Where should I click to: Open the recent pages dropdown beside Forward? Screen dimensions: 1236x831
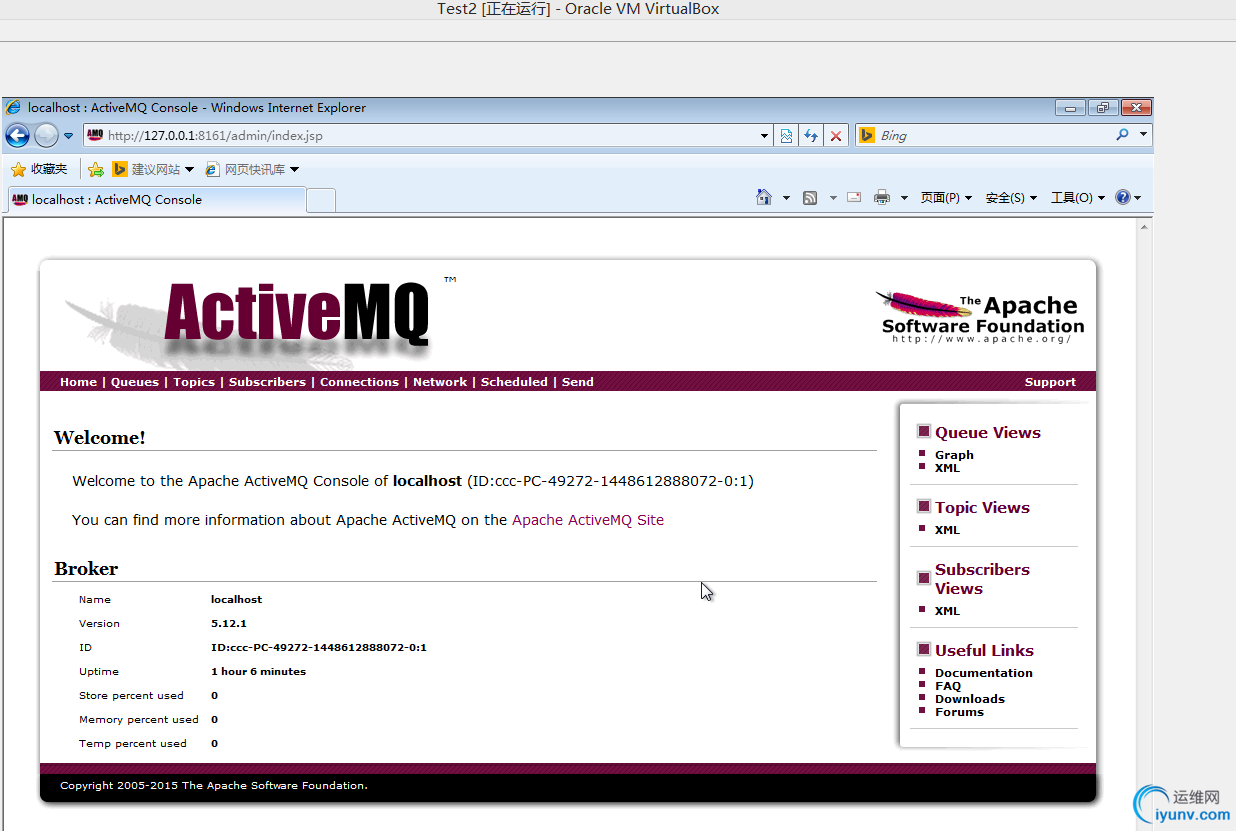[69, 136]
